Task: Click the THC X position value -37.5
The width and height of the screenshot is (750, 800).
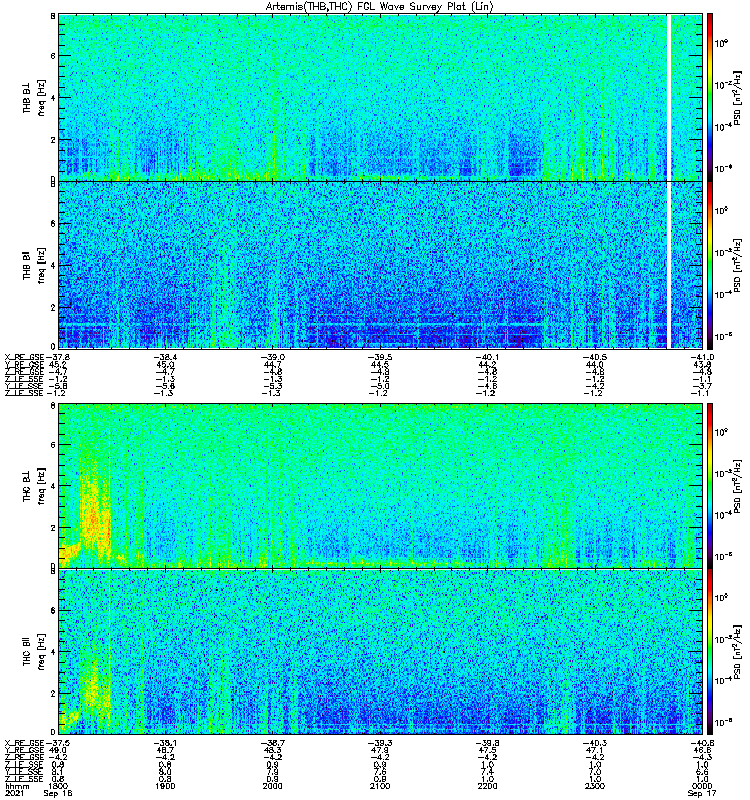Action: tap(58, 743)
